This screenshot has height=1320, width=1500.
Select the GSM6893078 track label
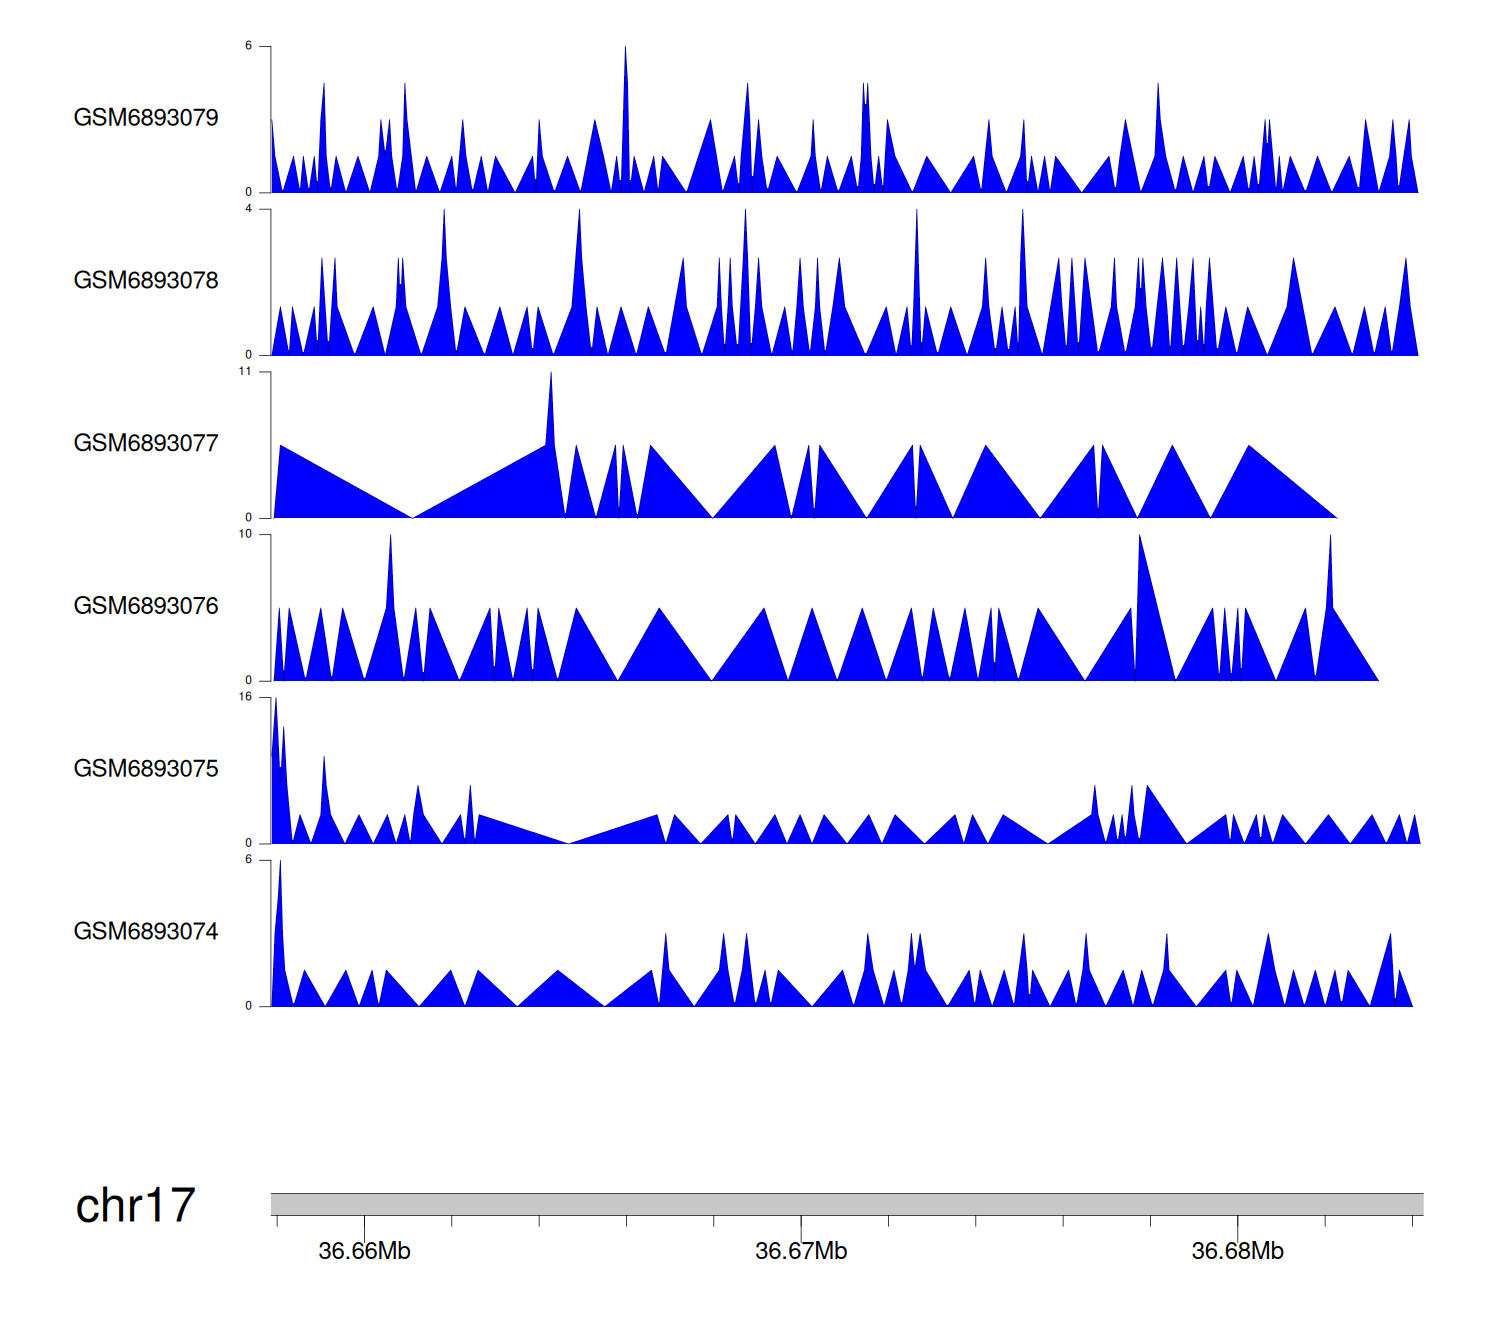[x=146, y=281]
